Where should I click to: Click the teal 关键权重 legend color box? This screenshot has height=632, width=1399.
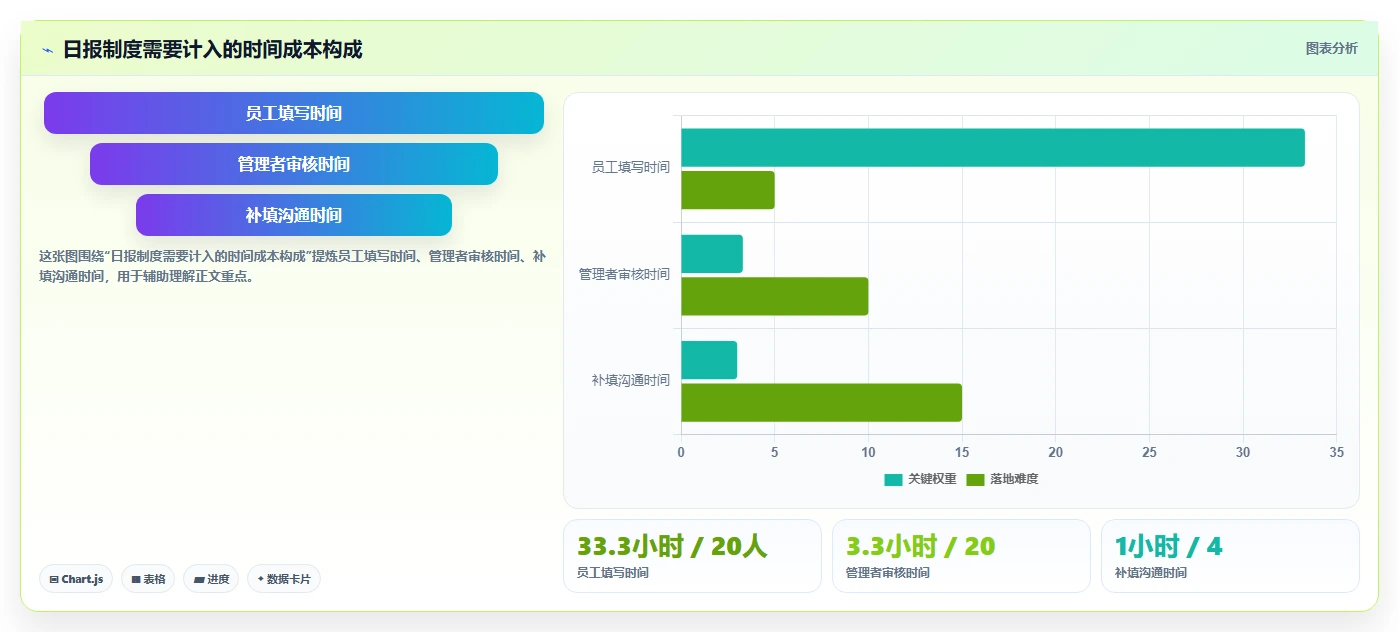893,480
